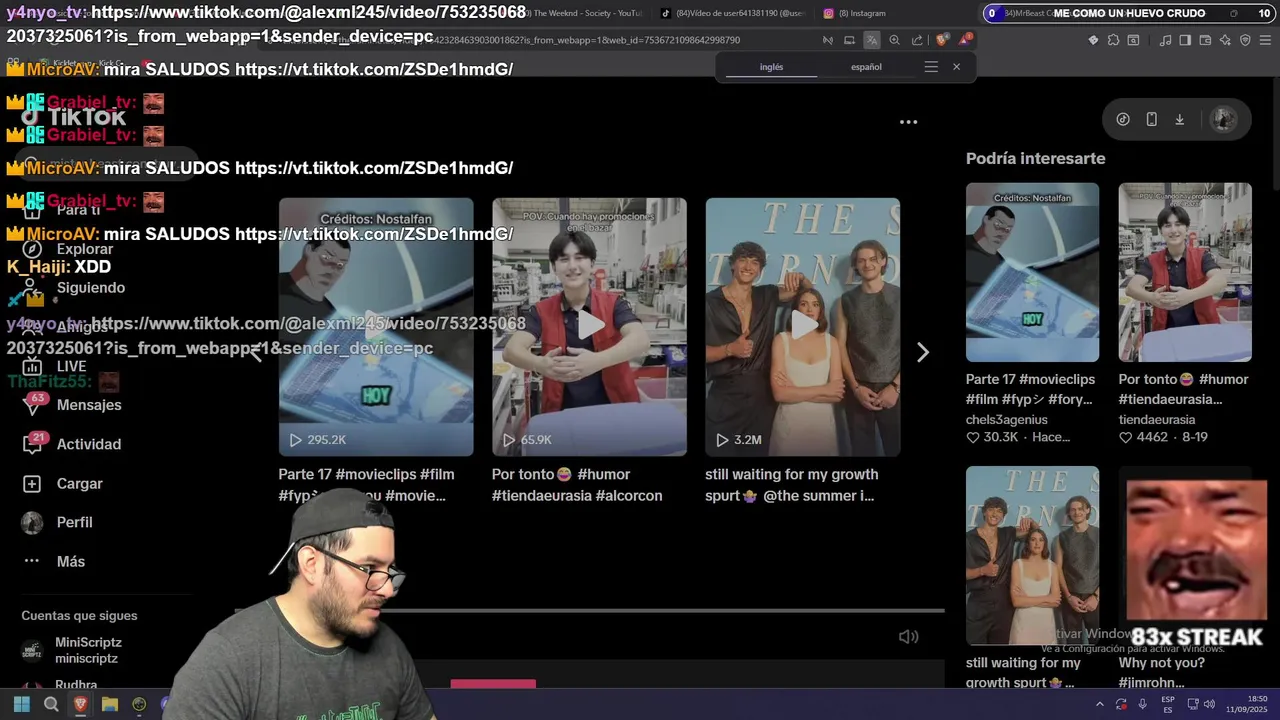Play the still waiting for my growth video

click(x=803, y=327)
